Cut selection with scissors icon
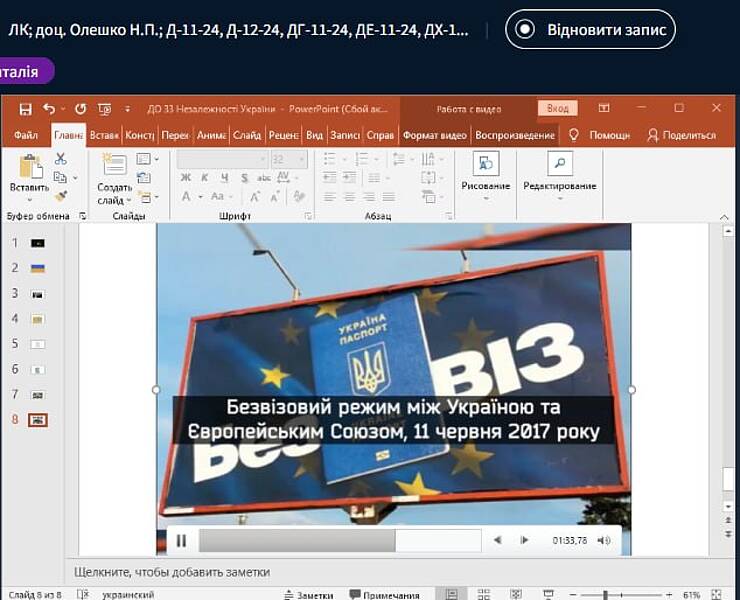The image size is (740, 600). [60, 159]
